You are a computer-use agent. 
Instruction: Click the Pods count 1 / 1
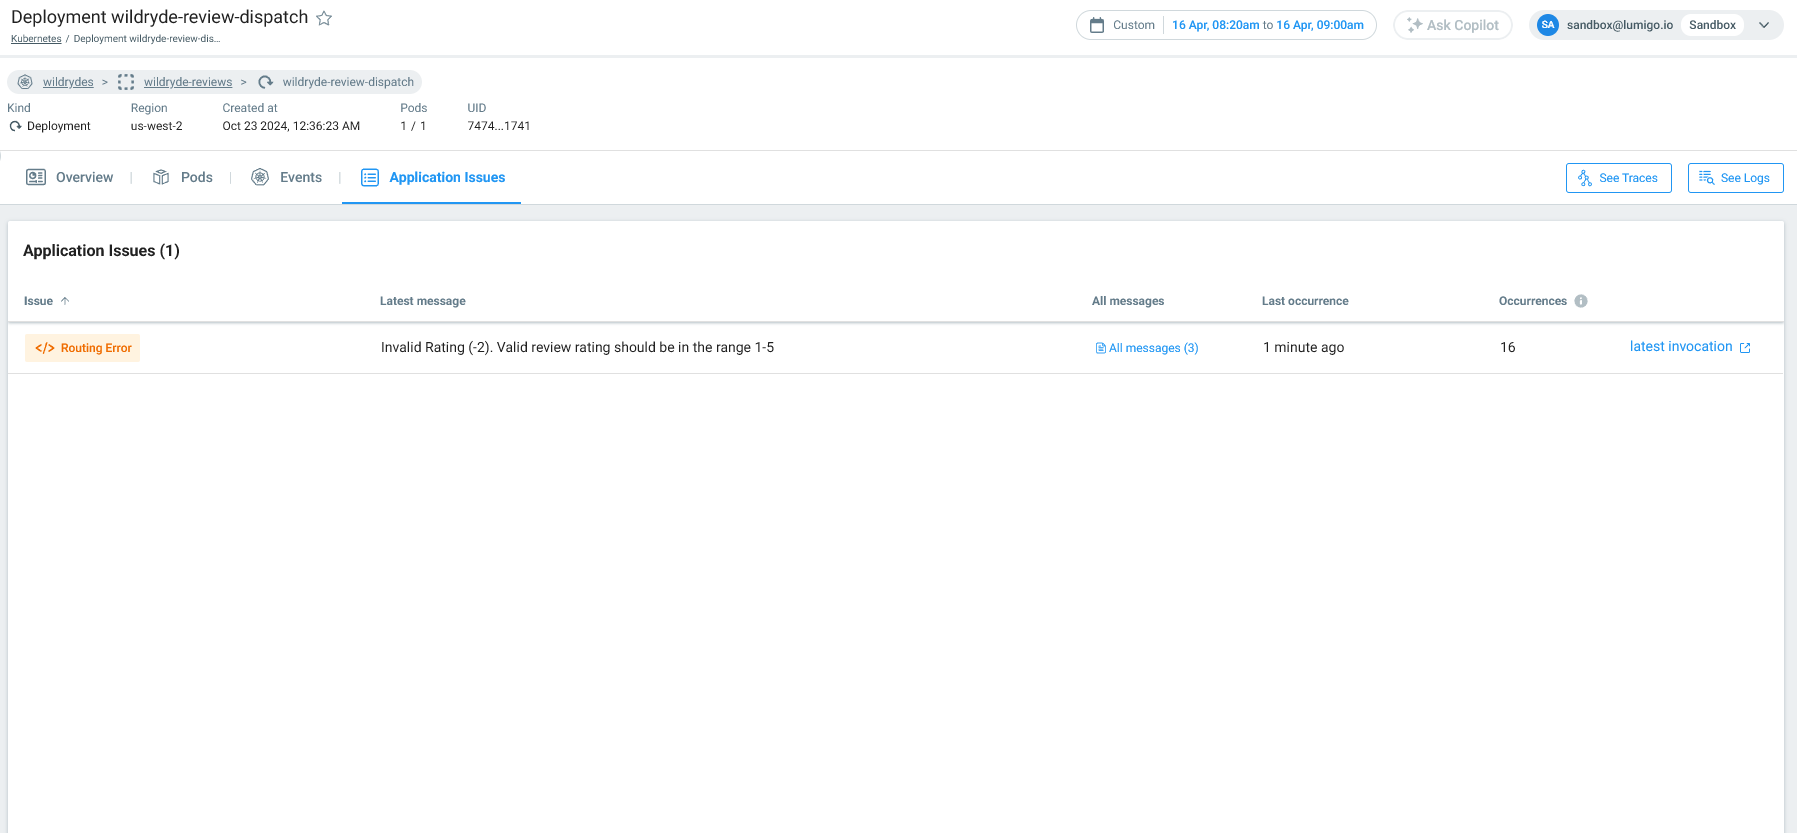tap(413, 126)
